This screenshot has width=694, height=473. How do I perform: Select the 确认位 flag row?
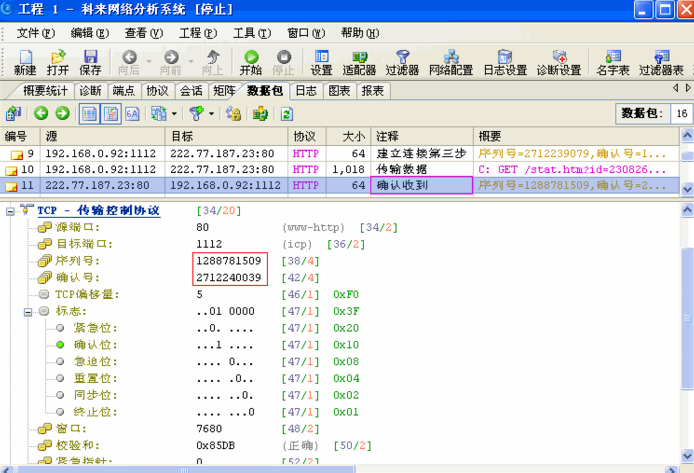207,345
